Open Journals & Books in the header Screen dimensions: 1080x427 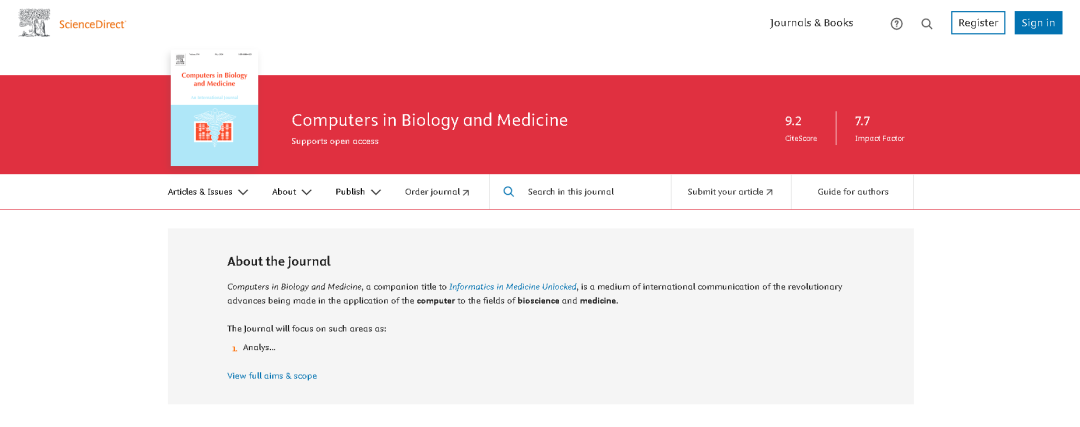[x=811, y=23]
